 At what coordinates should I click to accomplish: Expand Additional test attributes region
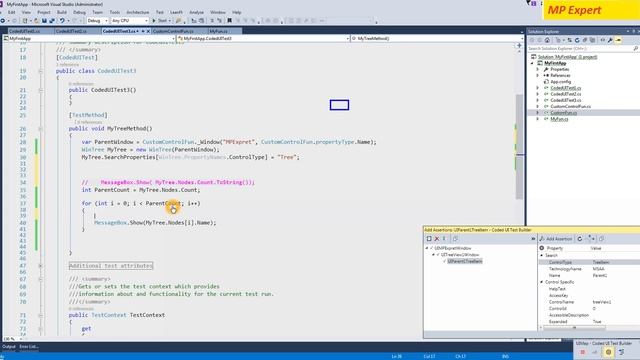(x=40, y=266)
